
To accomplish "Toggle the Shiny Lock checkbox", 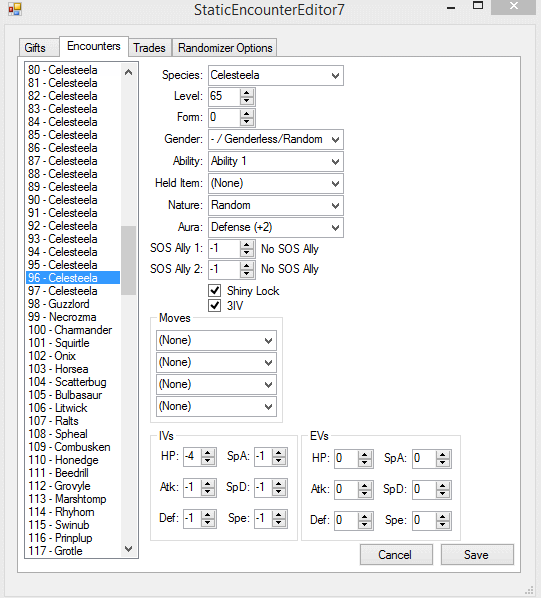I will pos(215,290).
